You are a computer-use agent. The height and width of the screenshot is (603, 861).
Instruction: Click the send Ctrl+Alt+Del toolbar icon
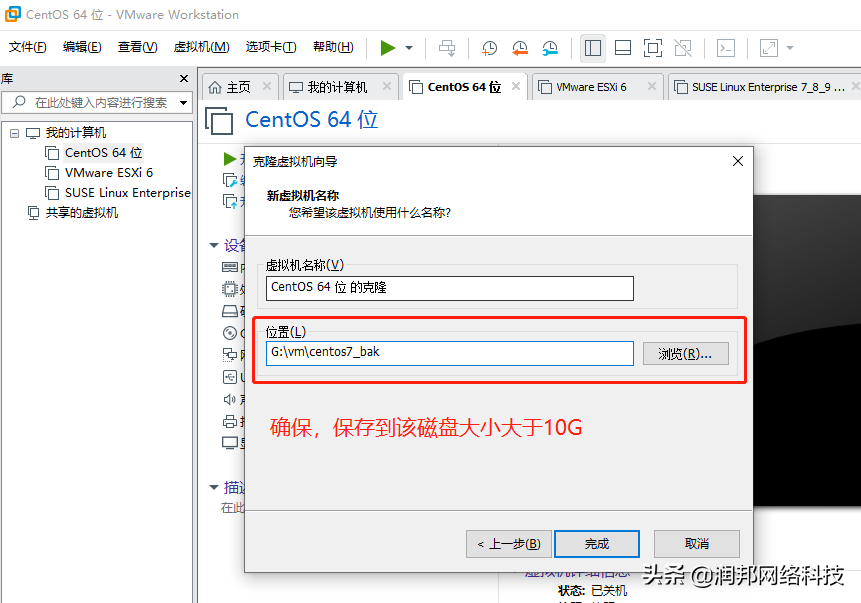tap(447, 48)
